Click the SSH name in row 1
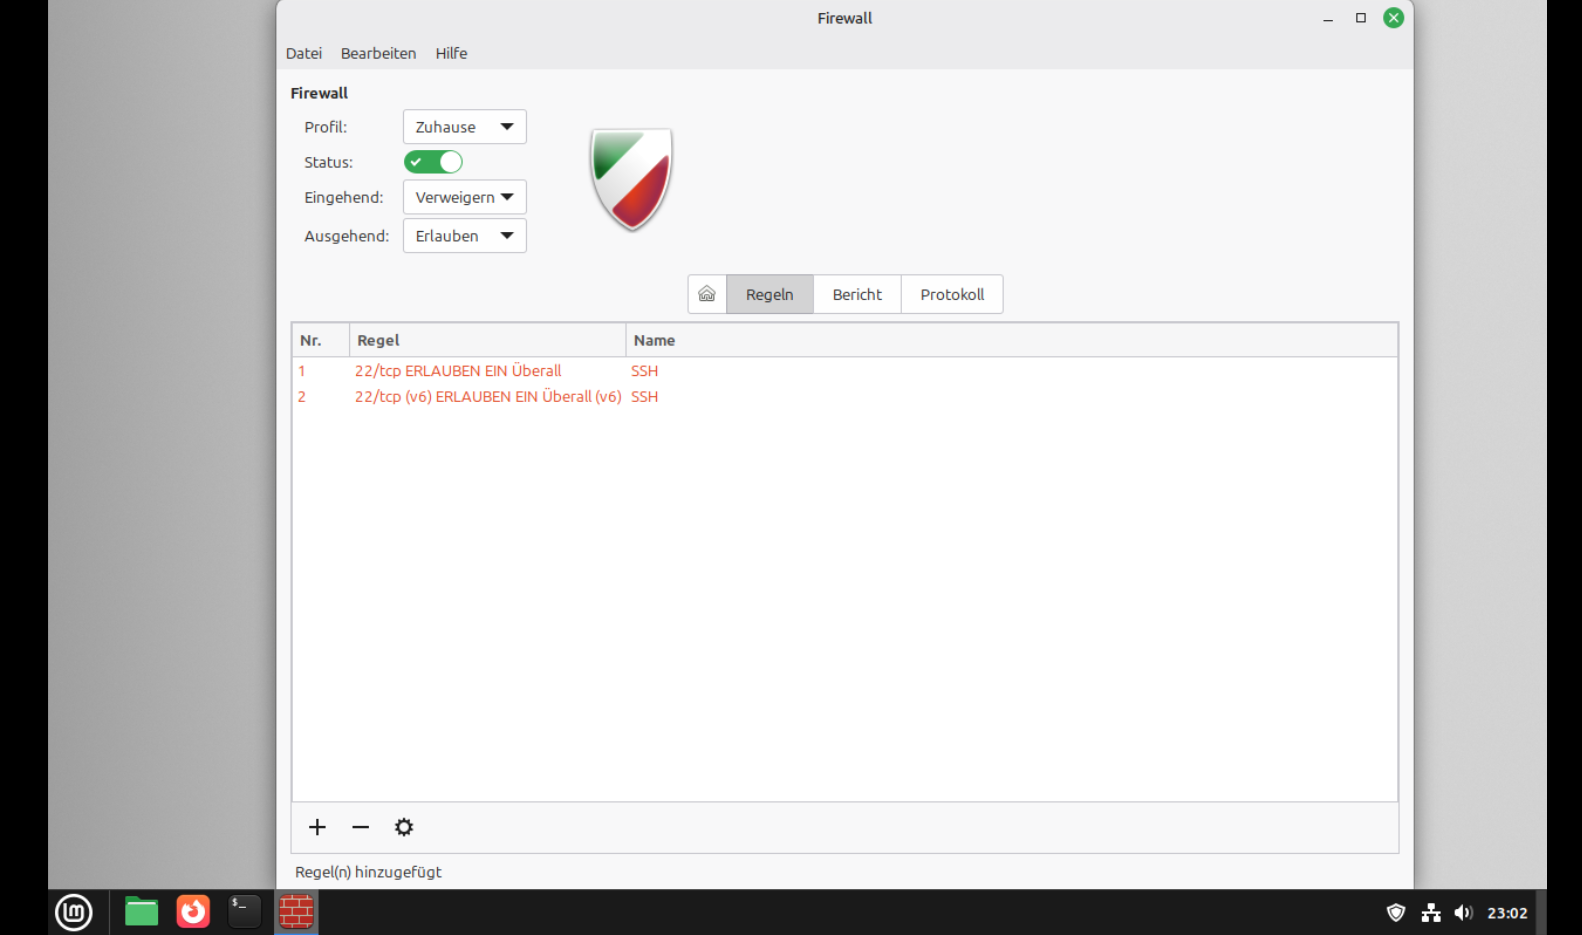 pyautogui.click(x=645, y=371)
